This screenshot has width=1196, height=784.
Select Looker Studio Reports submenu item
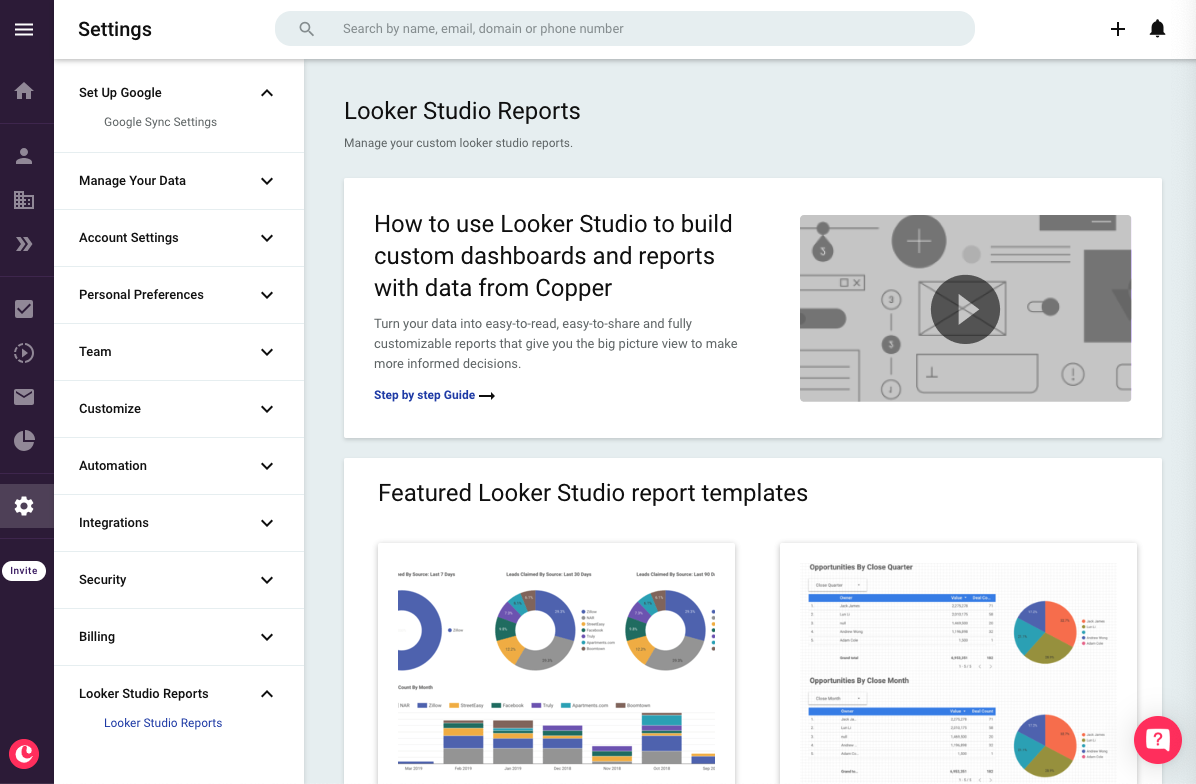162,723
